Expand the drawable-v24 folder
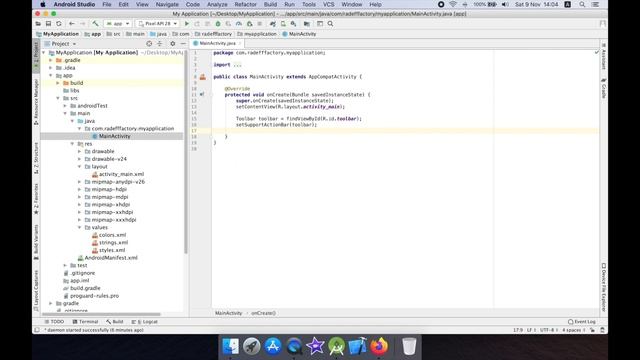640x360 pixels. click(x=80, y=159)
